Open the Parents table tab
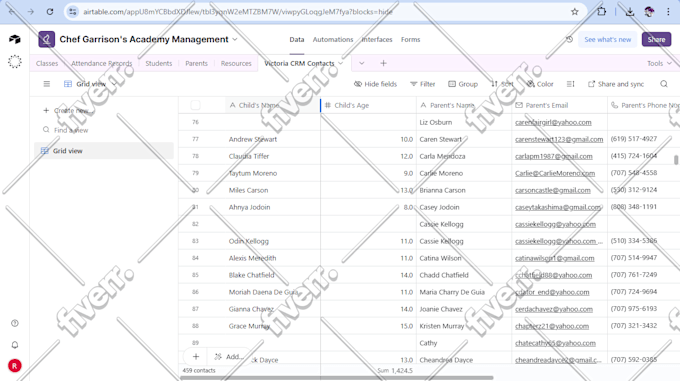Viewport: 680px width, 381px height. click(x=196, y=63)
